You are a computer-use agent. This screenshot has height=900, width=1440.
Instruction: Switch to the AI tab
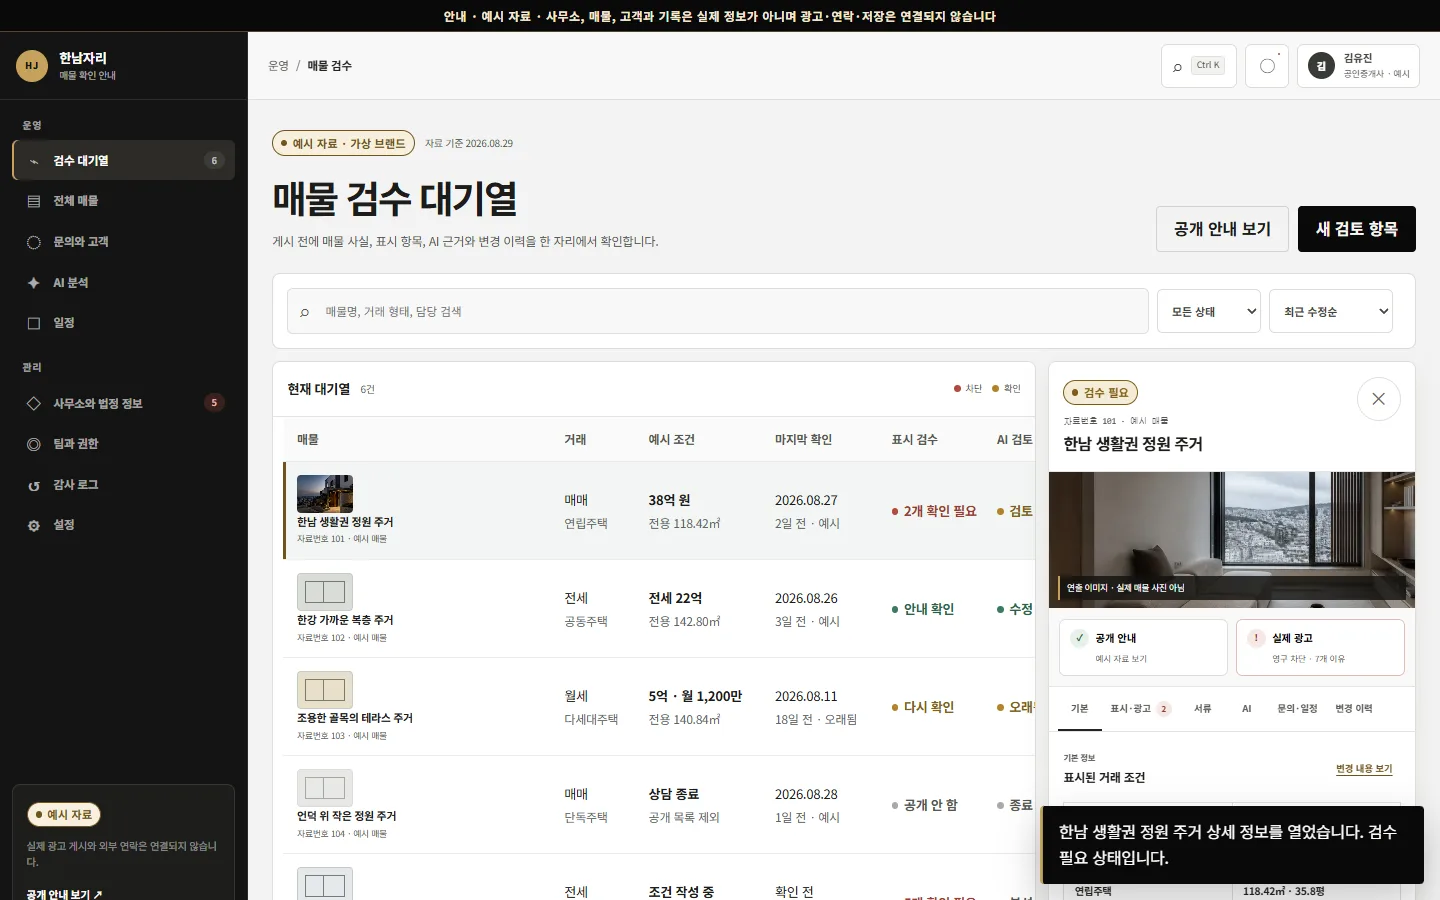(1246, 708)
